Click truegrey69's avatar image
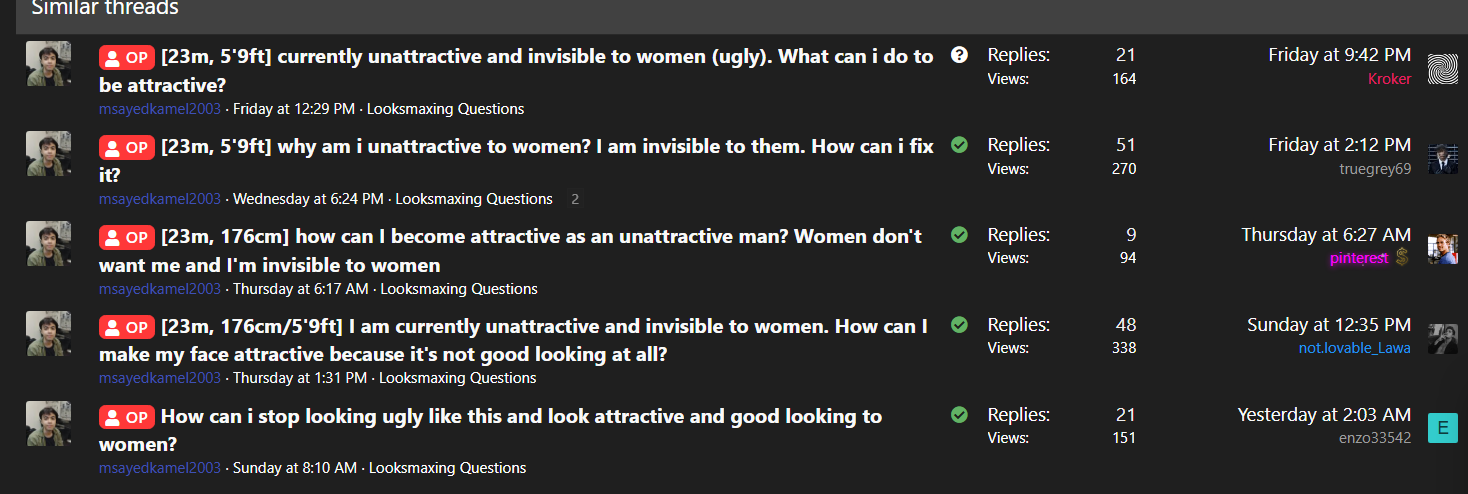The height and width of the screenshot is (494, 1468). (1443, 158)
